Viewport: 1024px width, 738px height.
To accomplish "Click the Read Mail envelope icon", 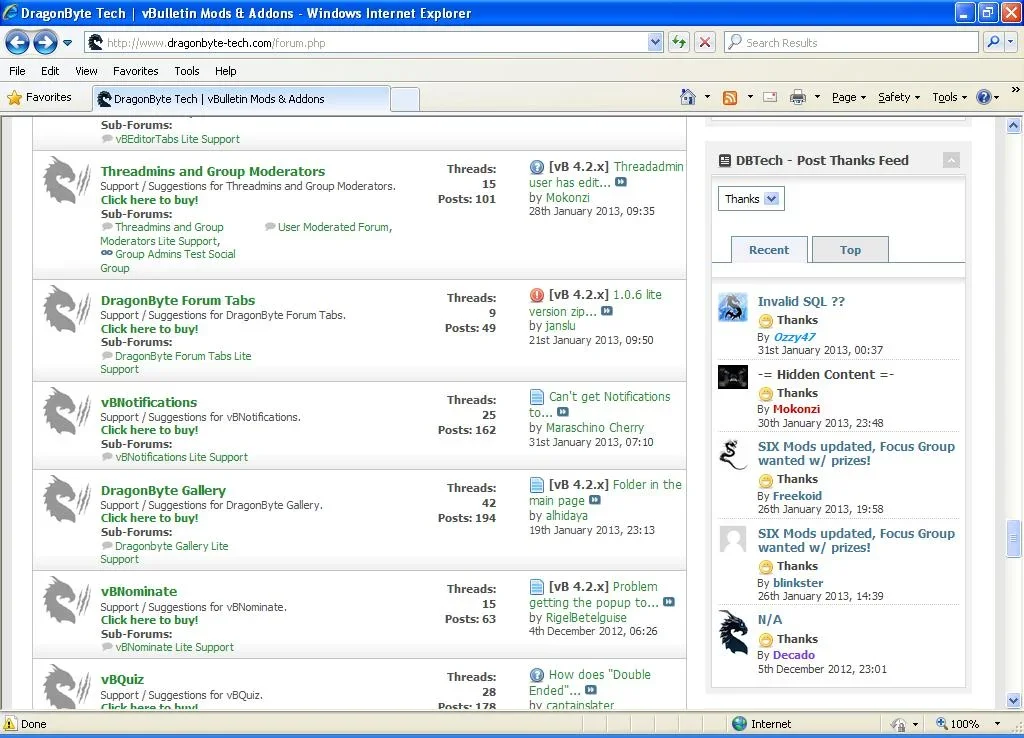I will coord(770,97).
